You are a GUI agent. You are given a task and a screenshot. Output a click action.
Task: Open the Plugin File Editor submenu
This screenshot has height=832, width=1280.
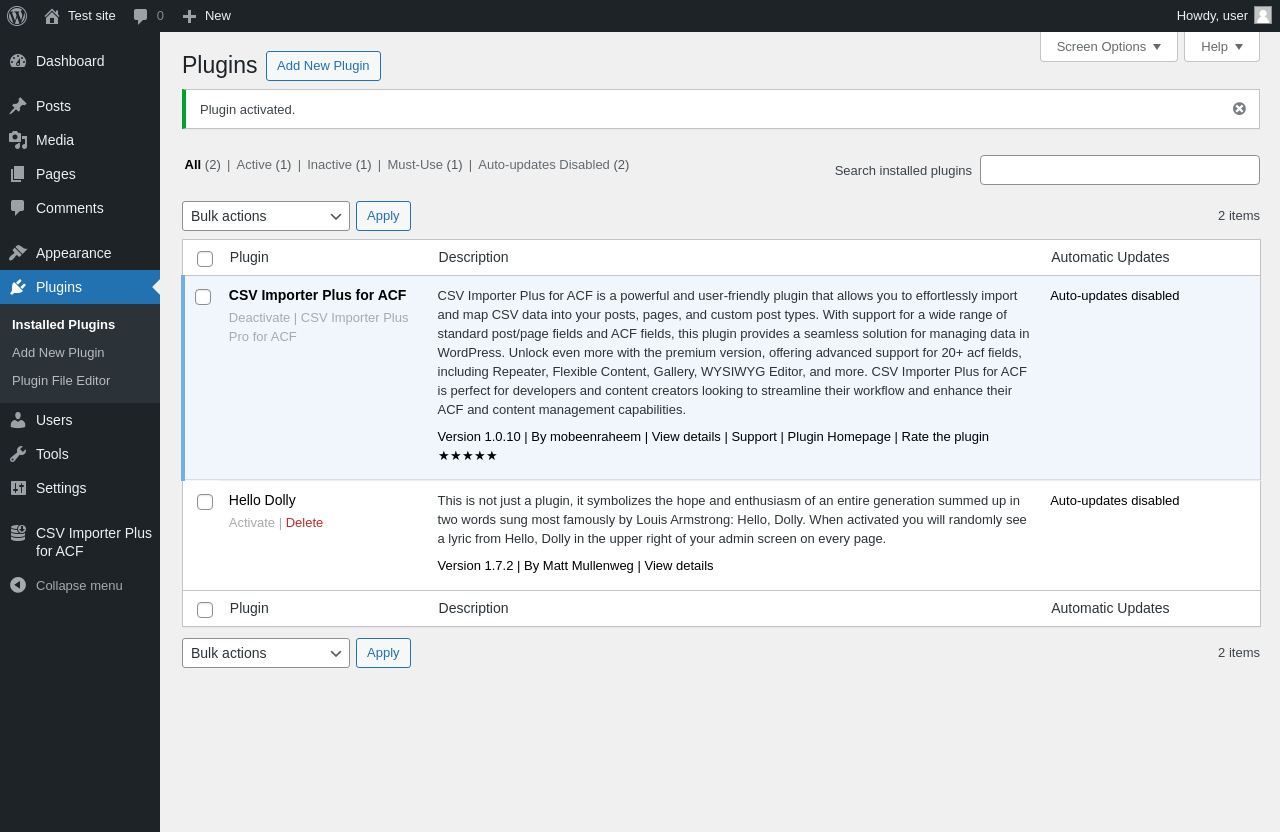click(61, 381)
